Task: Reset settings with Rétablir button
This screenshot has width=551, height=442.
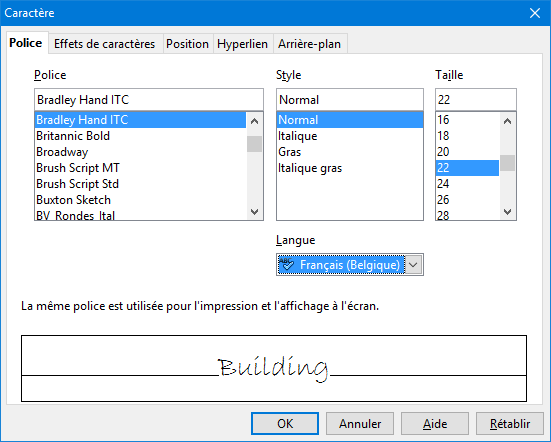Action: click(510, 424)
